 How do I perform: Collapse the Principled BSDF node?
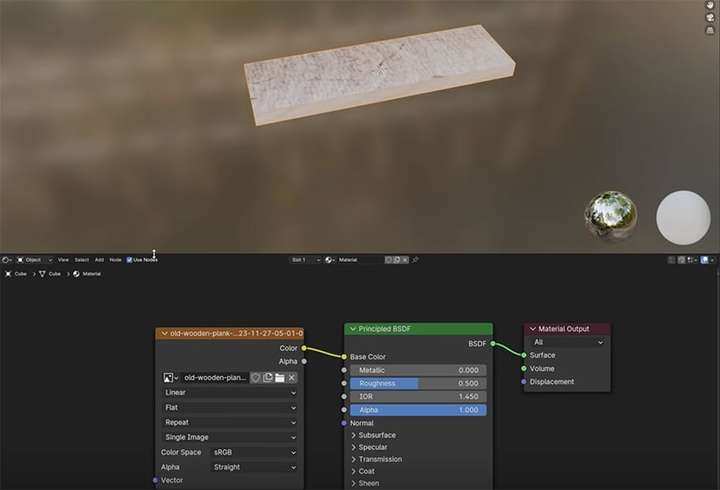tap(353, 329)
